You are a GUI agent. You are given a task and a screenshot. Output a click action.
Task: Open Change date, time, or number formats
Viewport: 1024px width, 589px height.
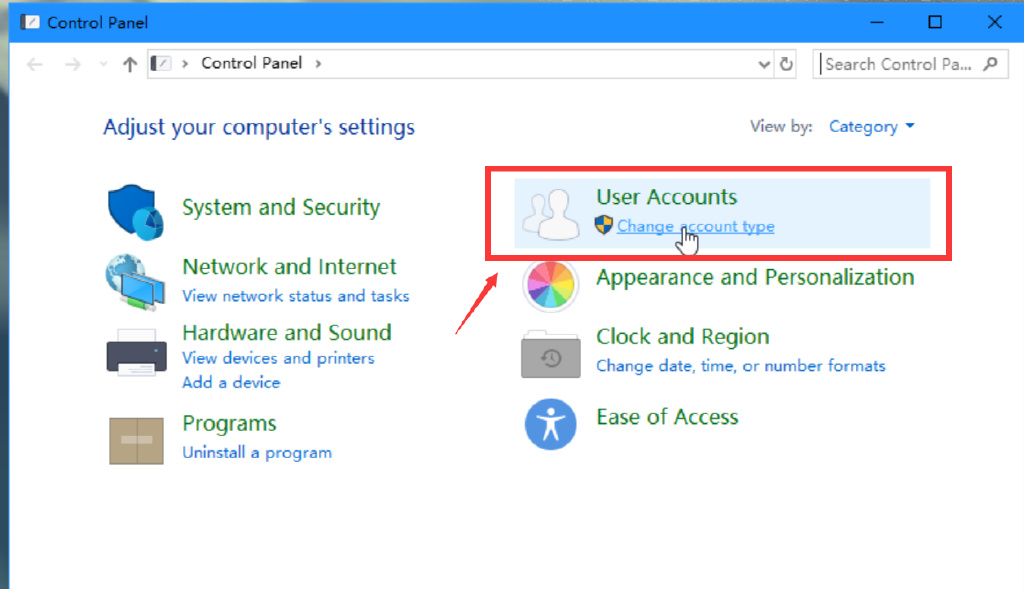click(740, 366)
